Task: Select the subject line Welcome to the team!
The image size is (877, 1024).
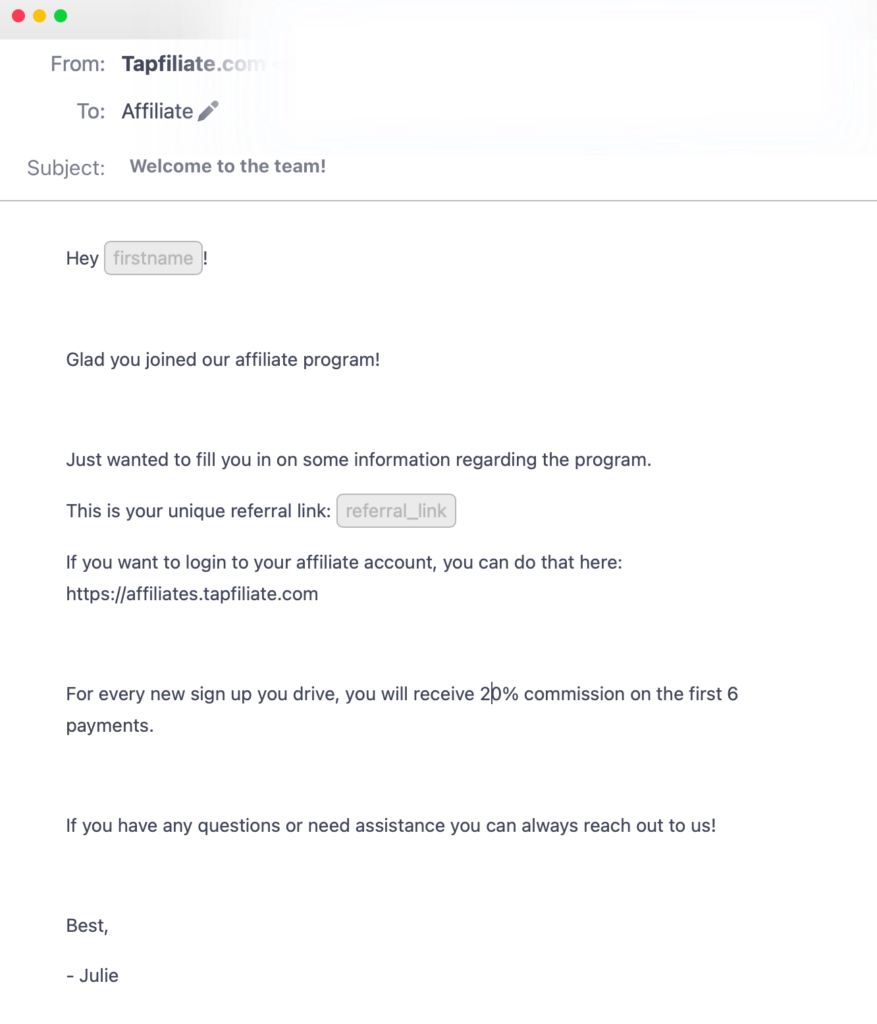Action: [x=227, y=165]
